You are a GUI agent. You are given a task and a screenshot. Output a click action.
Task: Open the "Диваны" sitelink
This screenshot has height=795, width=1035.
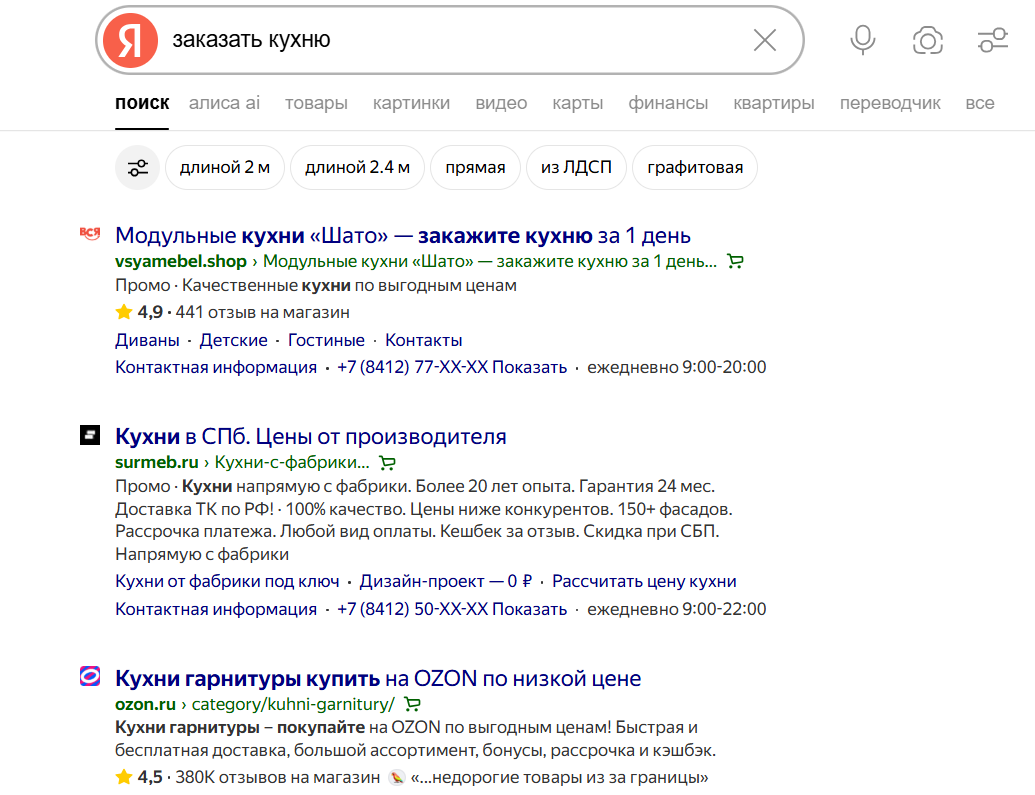(147, 340)
